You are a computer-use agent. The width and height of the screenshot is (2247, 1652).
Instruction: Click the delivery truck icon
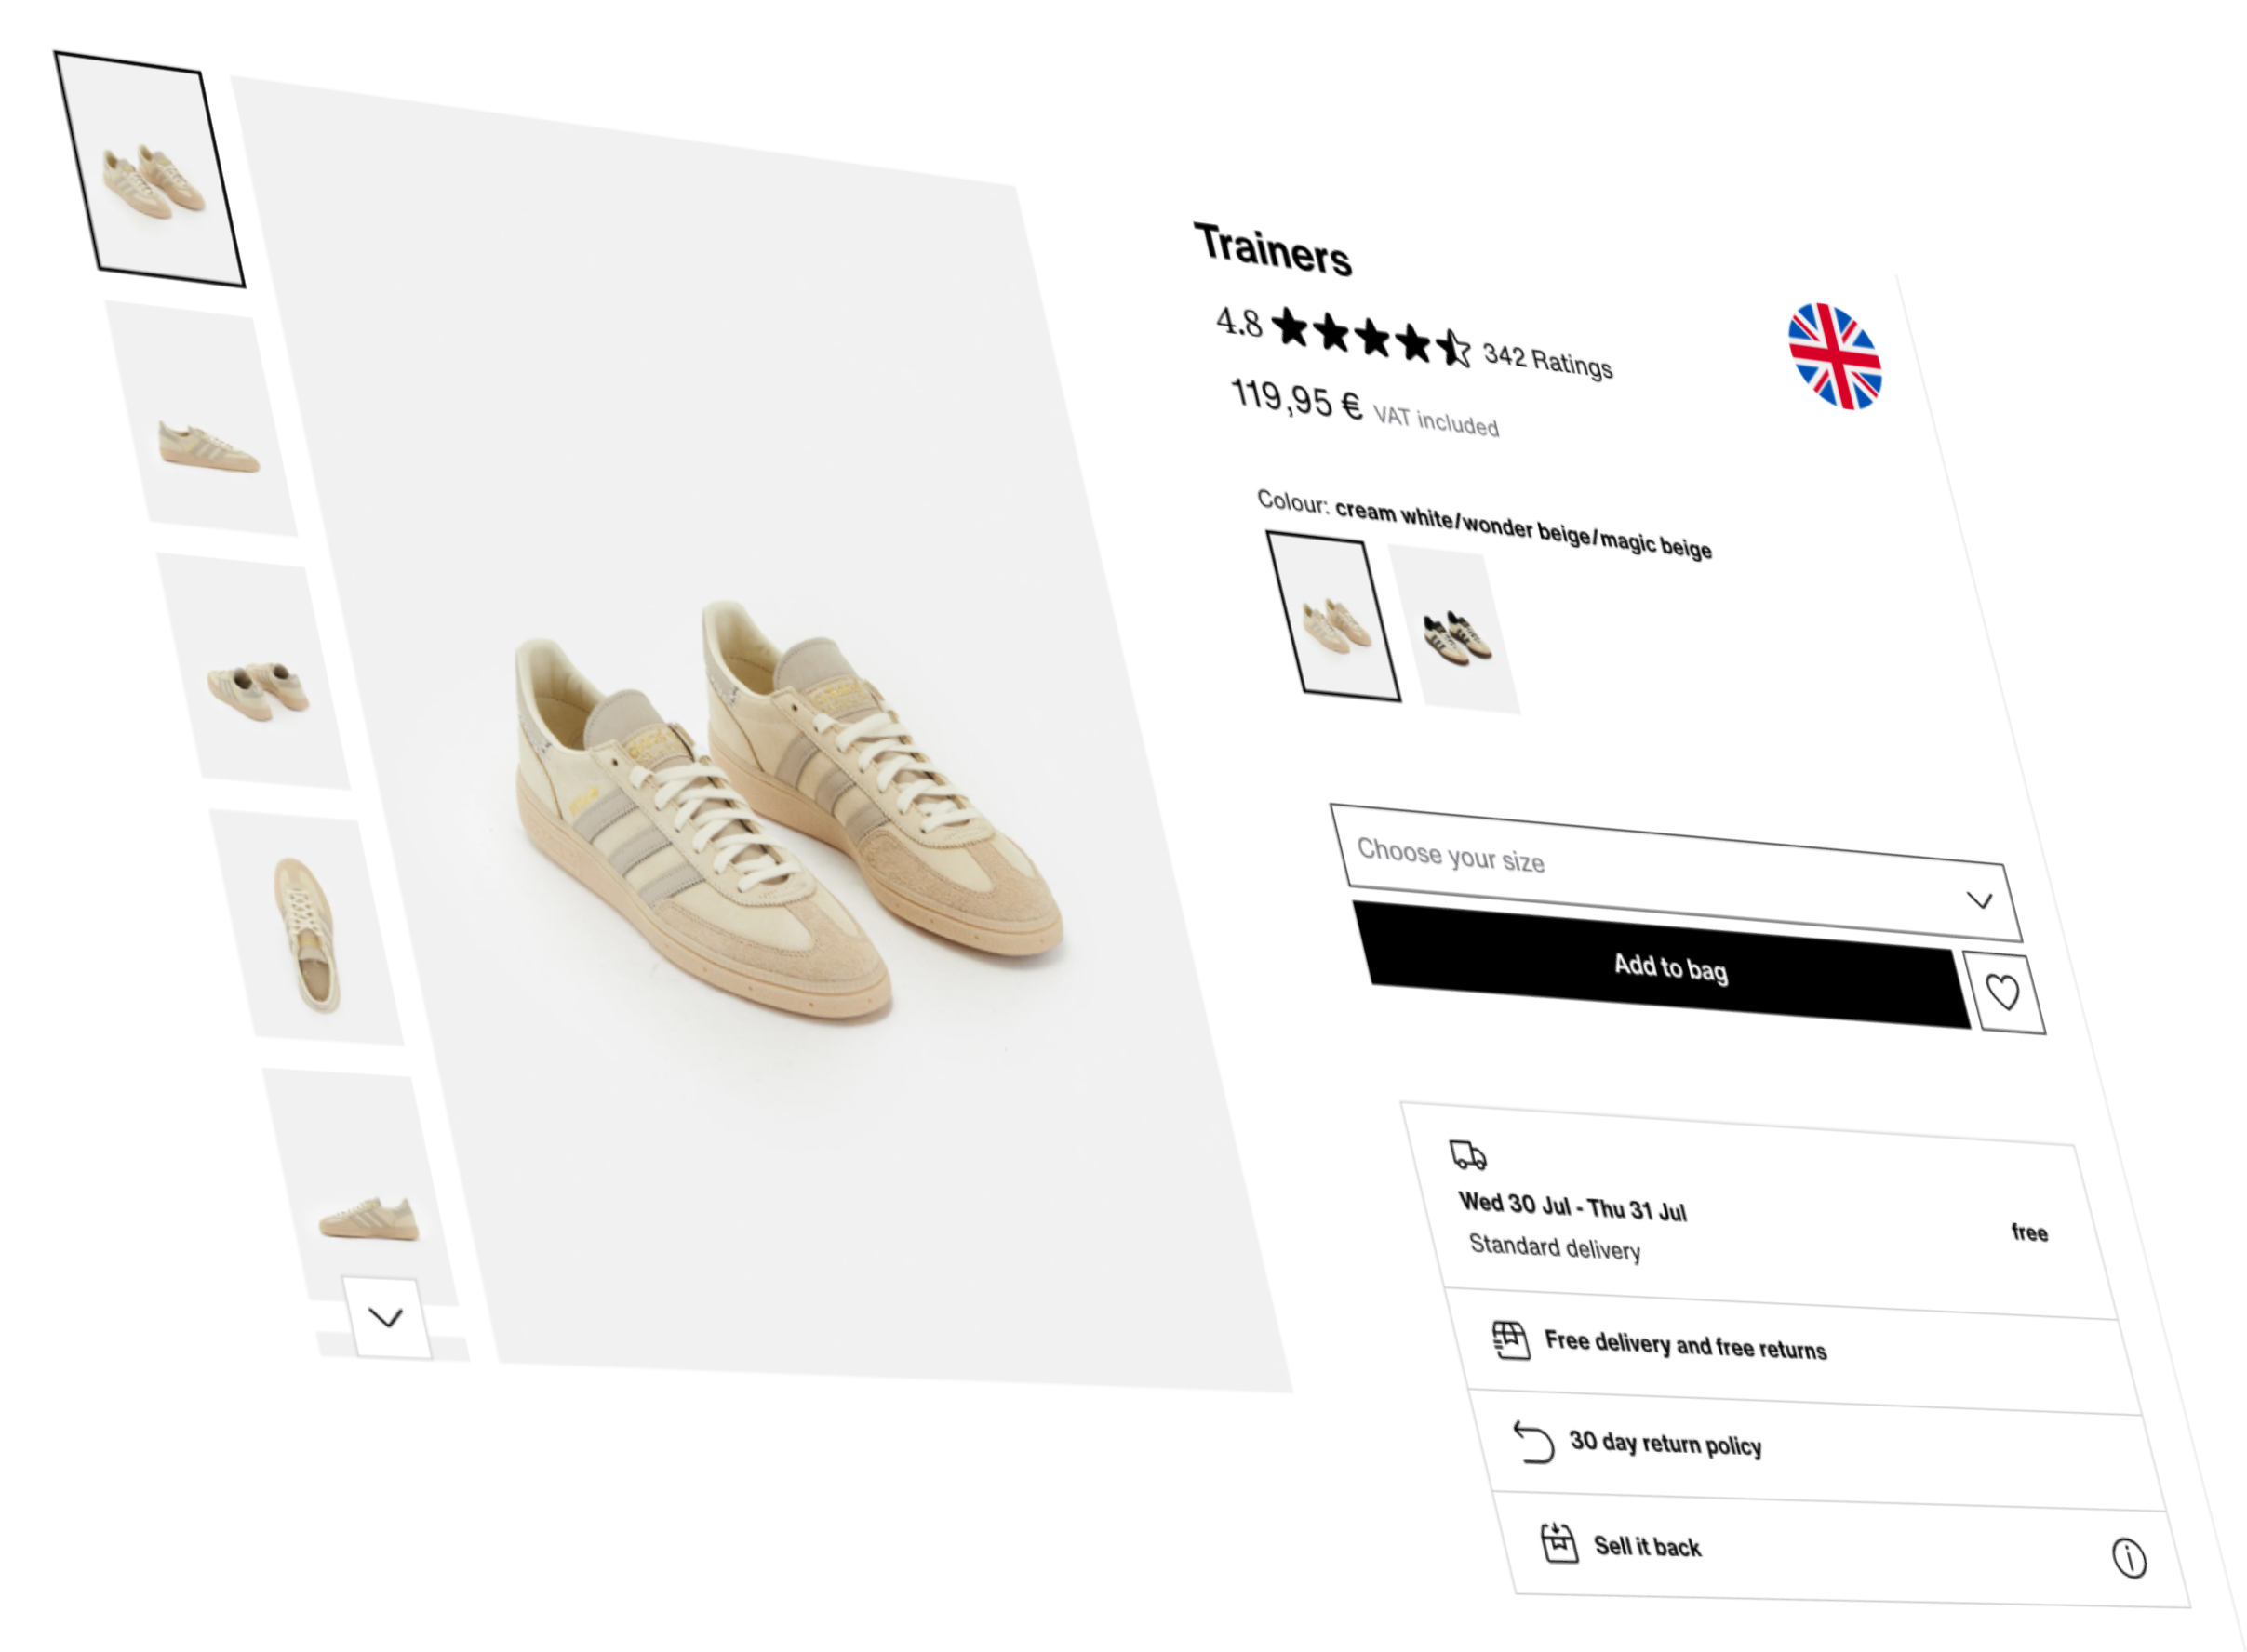coord(1468,1155)
